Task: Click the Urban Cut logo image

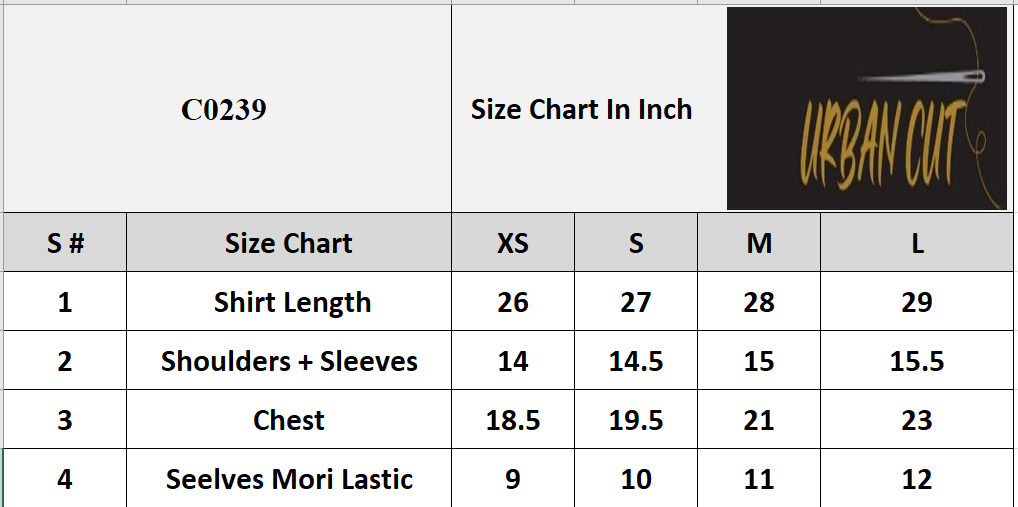Action: click(866, 108)
